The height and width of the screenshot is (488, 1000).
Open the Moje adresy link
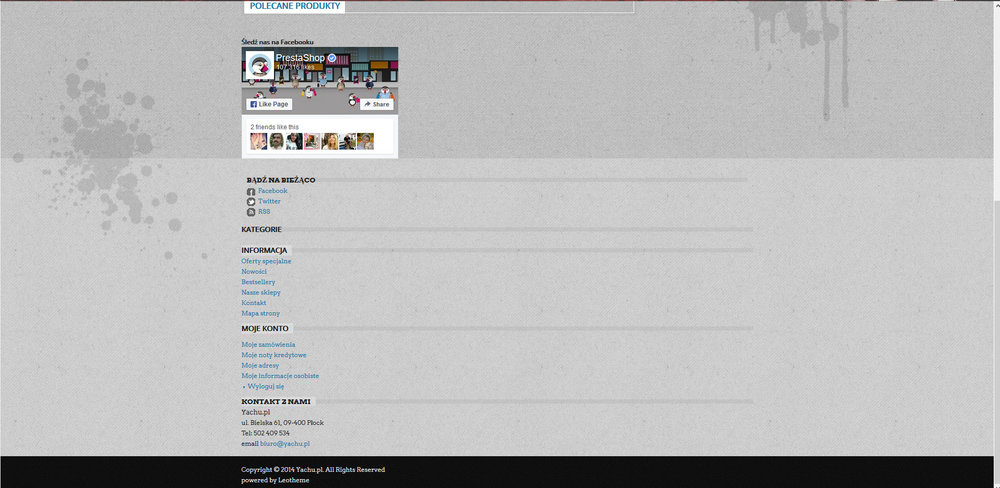[x=260, y=366]
